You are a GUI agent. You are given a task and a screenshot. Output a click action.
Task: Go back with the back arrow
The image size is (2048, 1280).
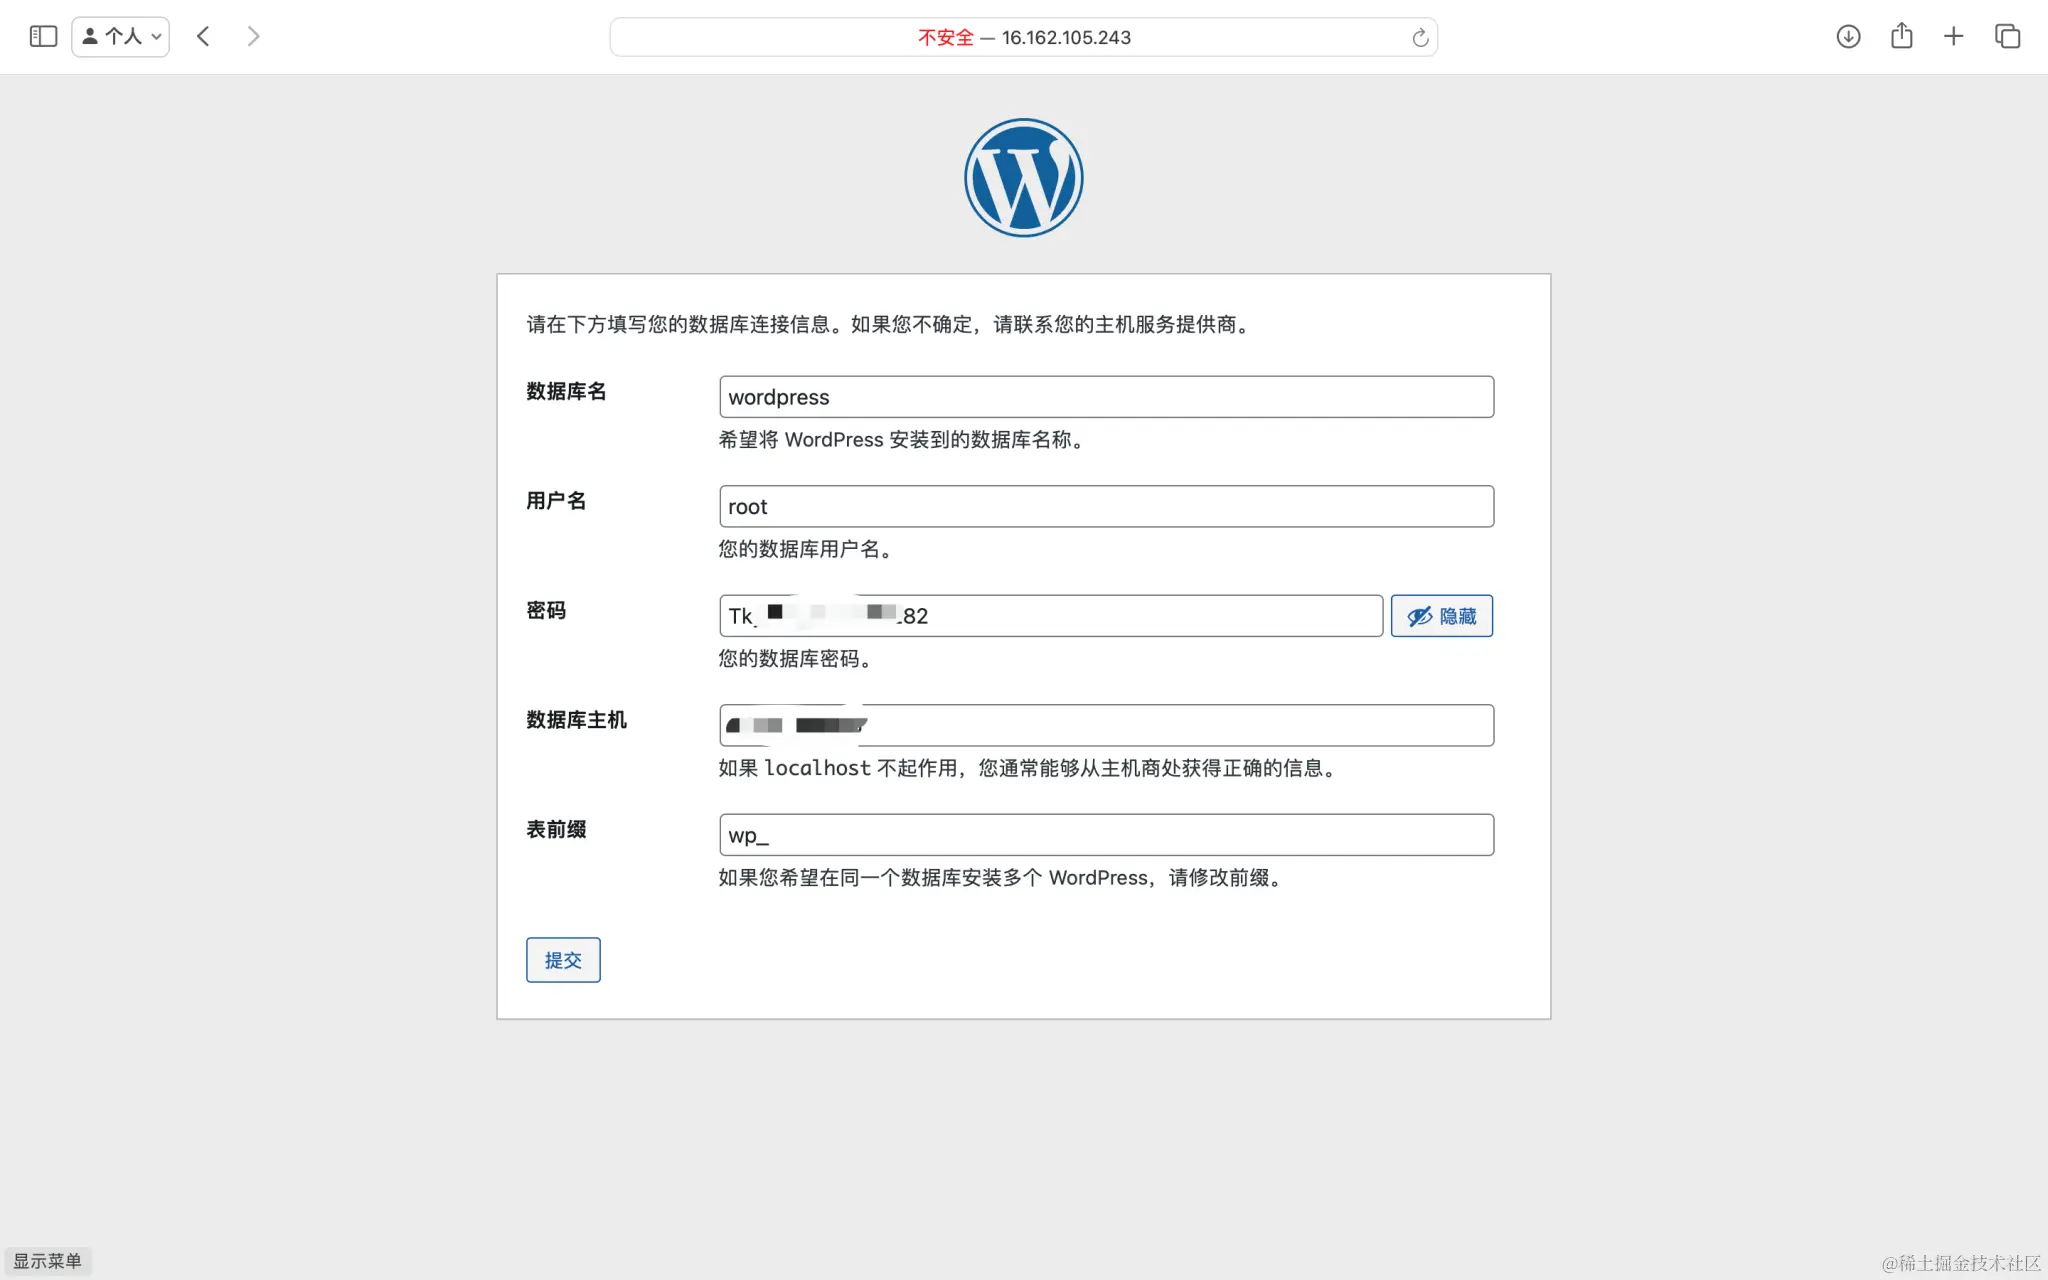click(x=203, y=37)
